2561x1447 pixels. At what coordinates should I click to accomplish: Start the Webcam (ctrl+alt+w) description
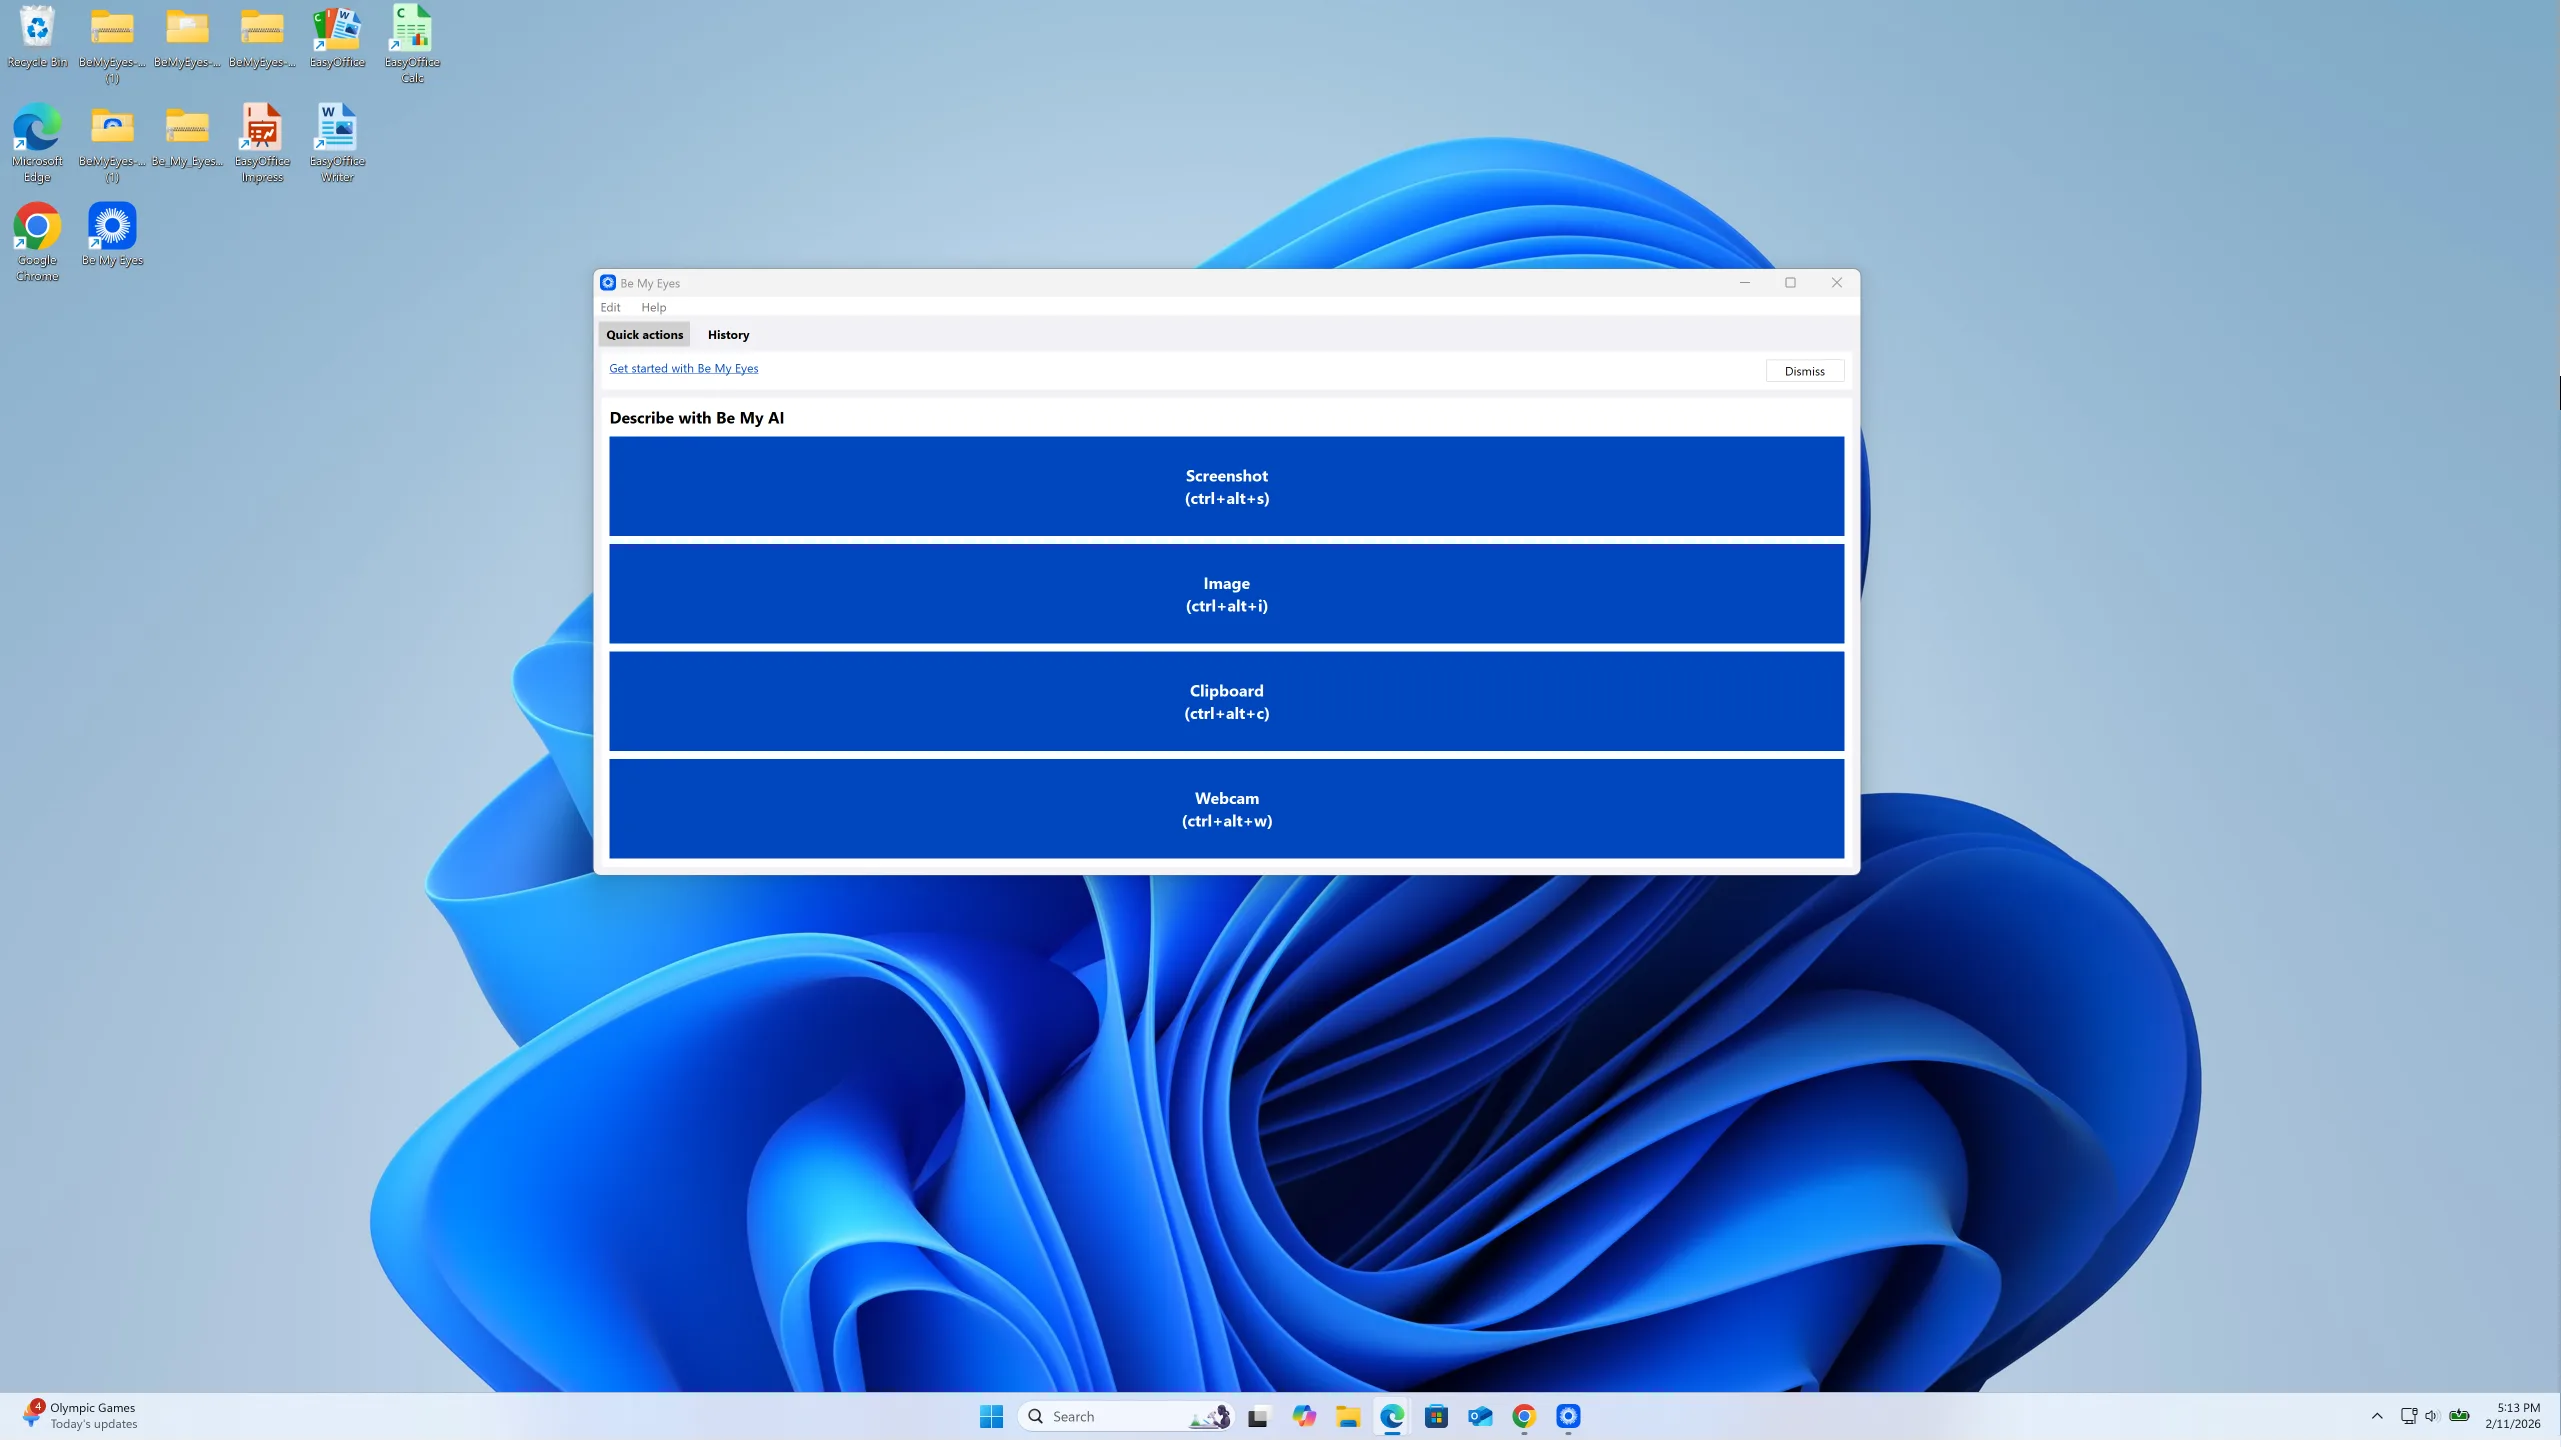(x=1226, y=810)
